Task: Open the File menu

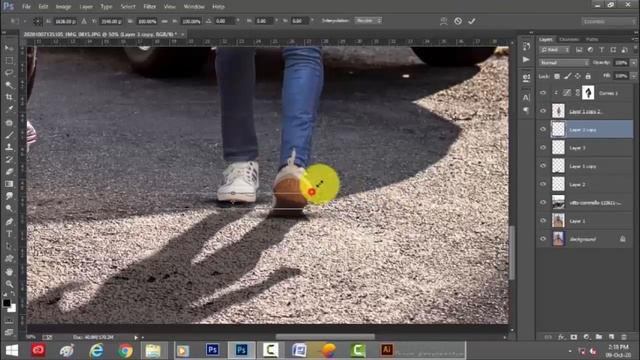Action: pyautogui.click(x=26, y=7)
